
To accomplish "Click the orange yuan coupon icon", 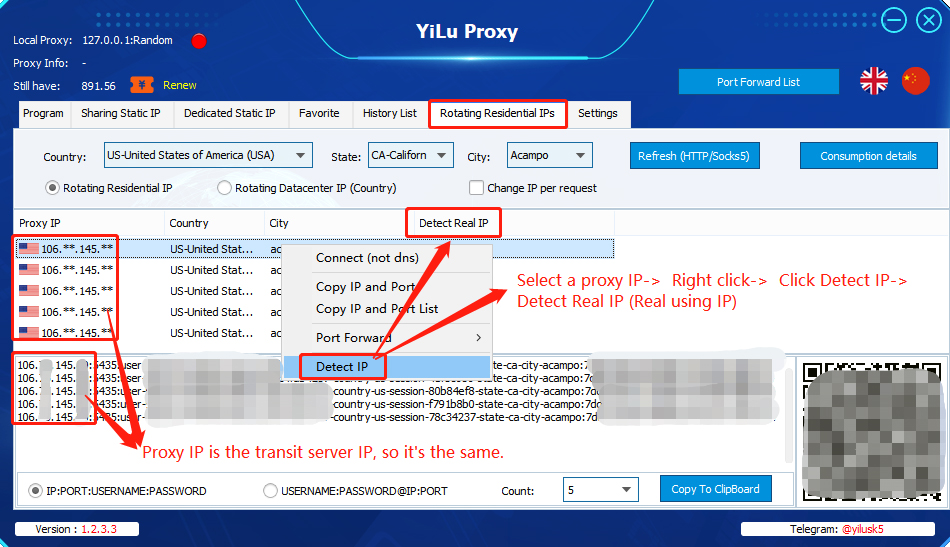I will [x=142, y=85].
